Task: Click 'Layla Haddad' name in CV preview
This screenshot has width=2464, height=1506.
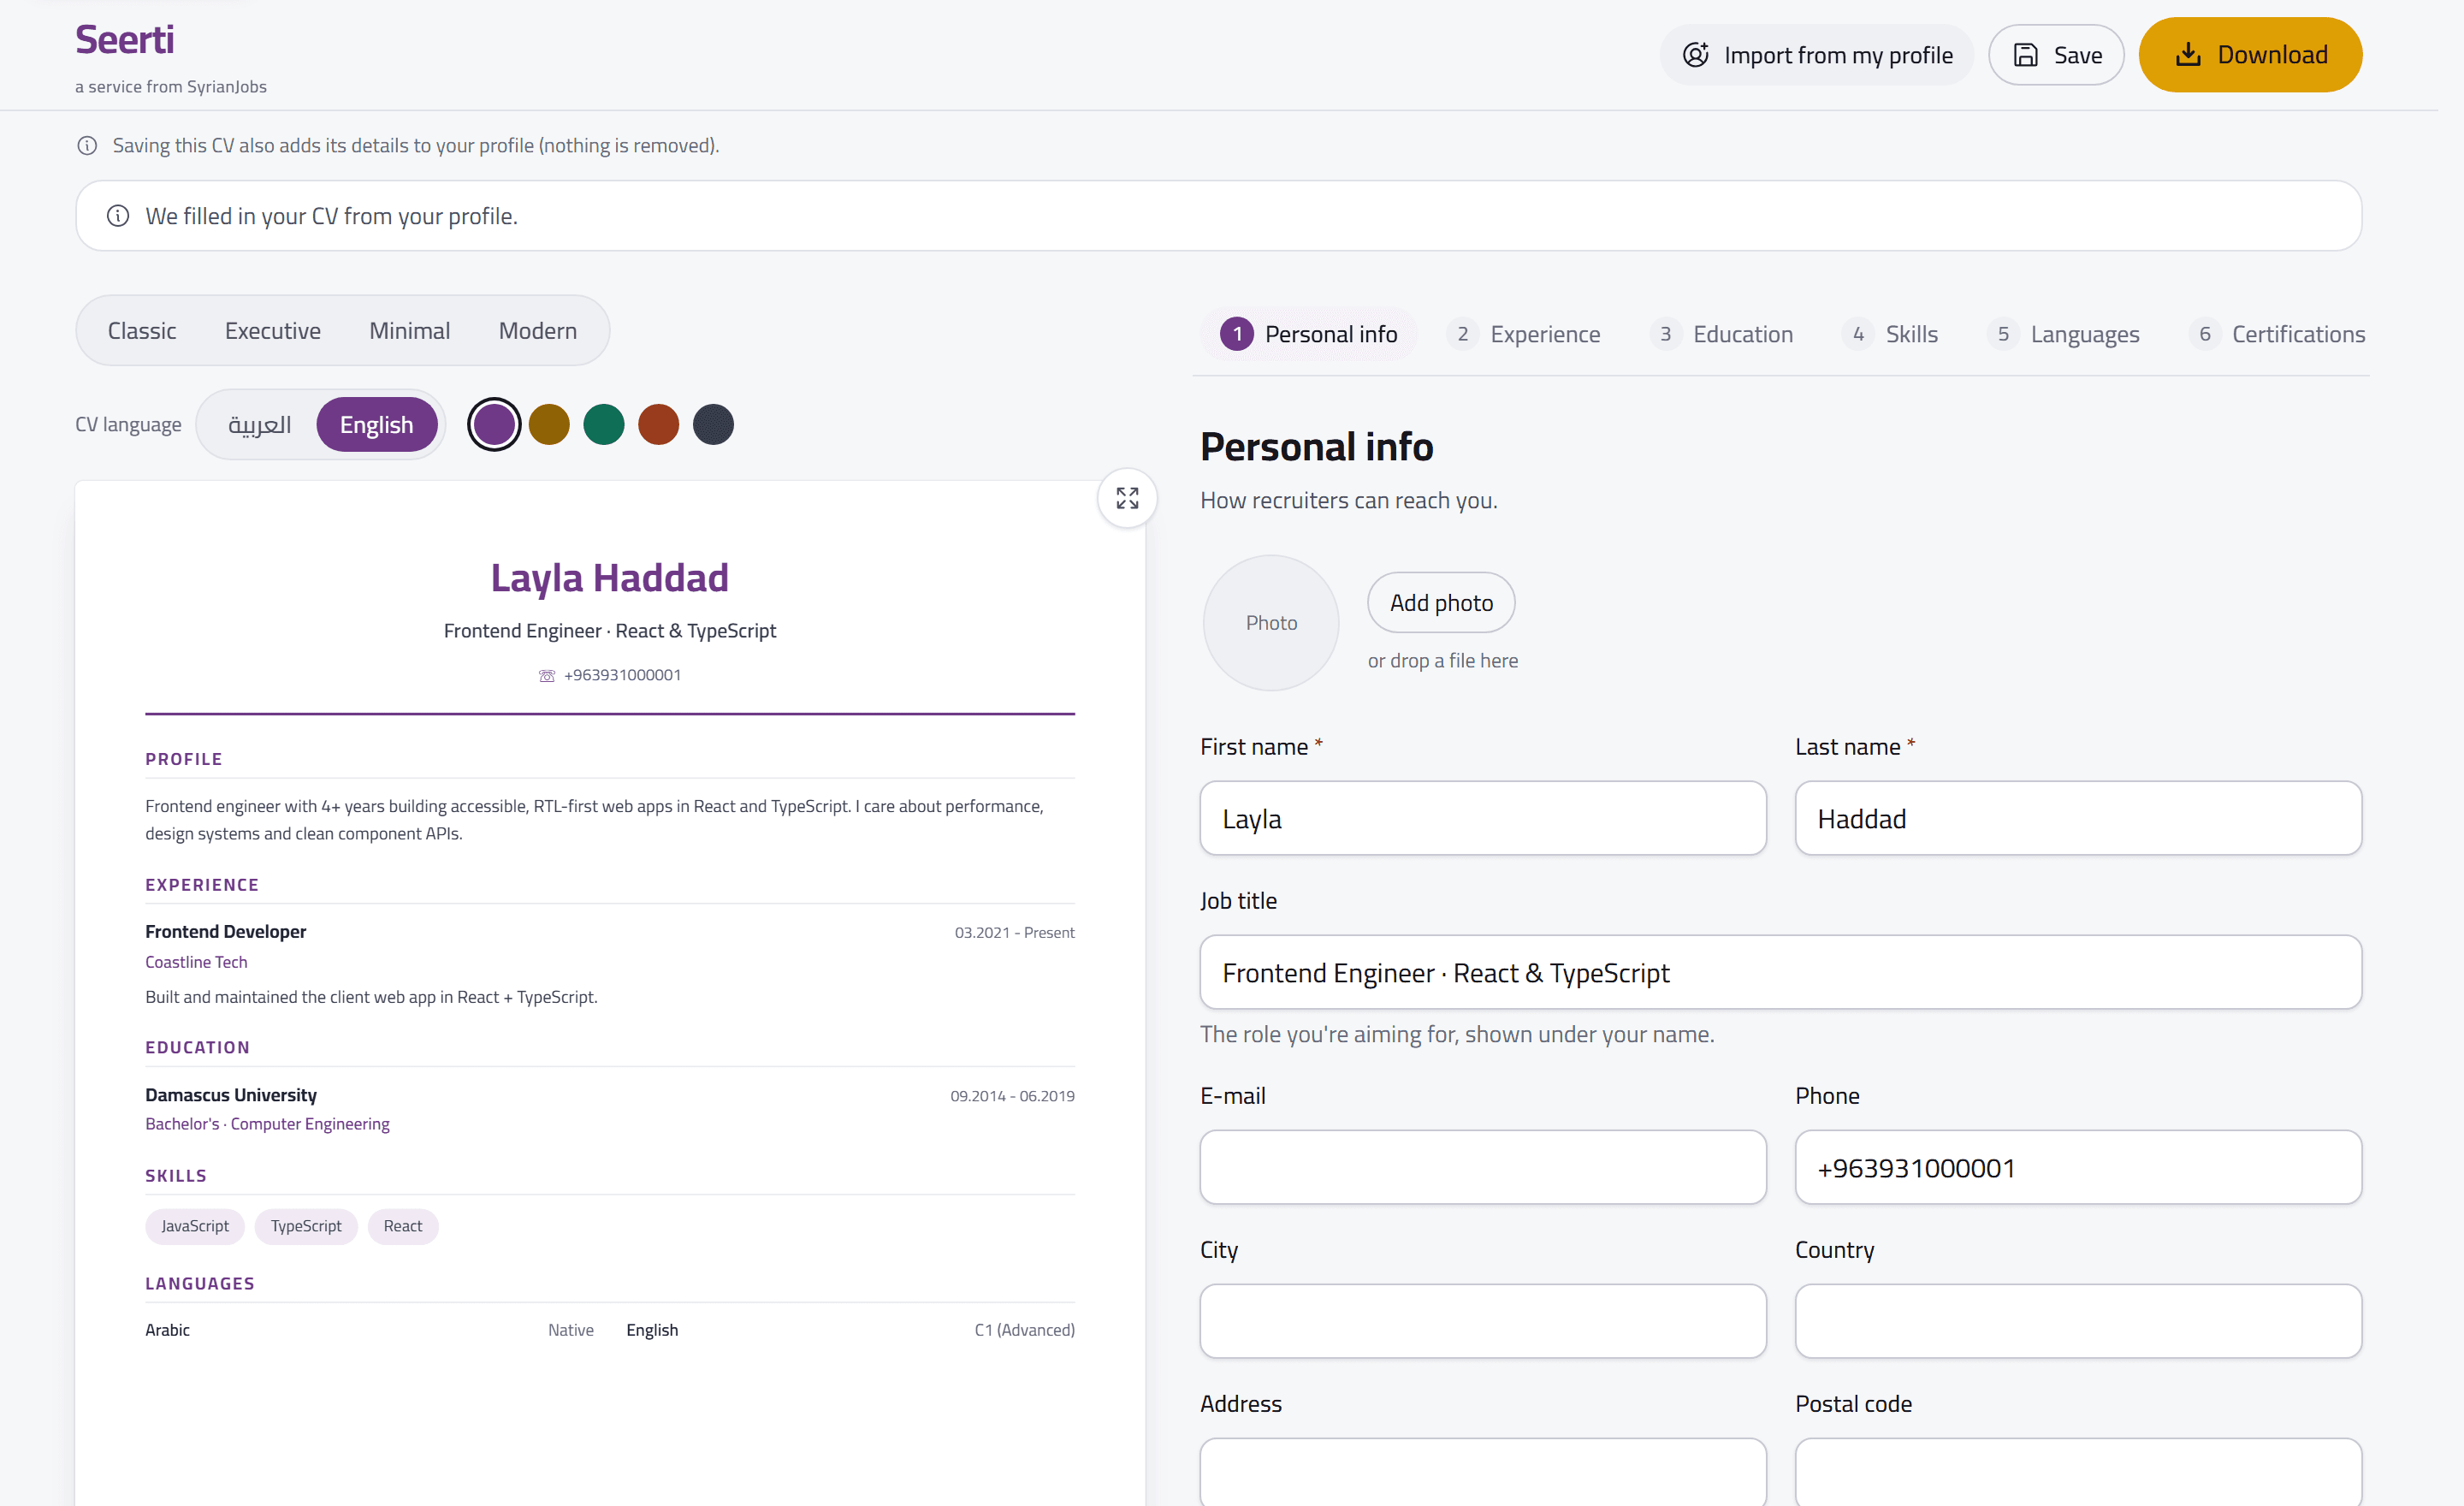Action: pos(609,578)
